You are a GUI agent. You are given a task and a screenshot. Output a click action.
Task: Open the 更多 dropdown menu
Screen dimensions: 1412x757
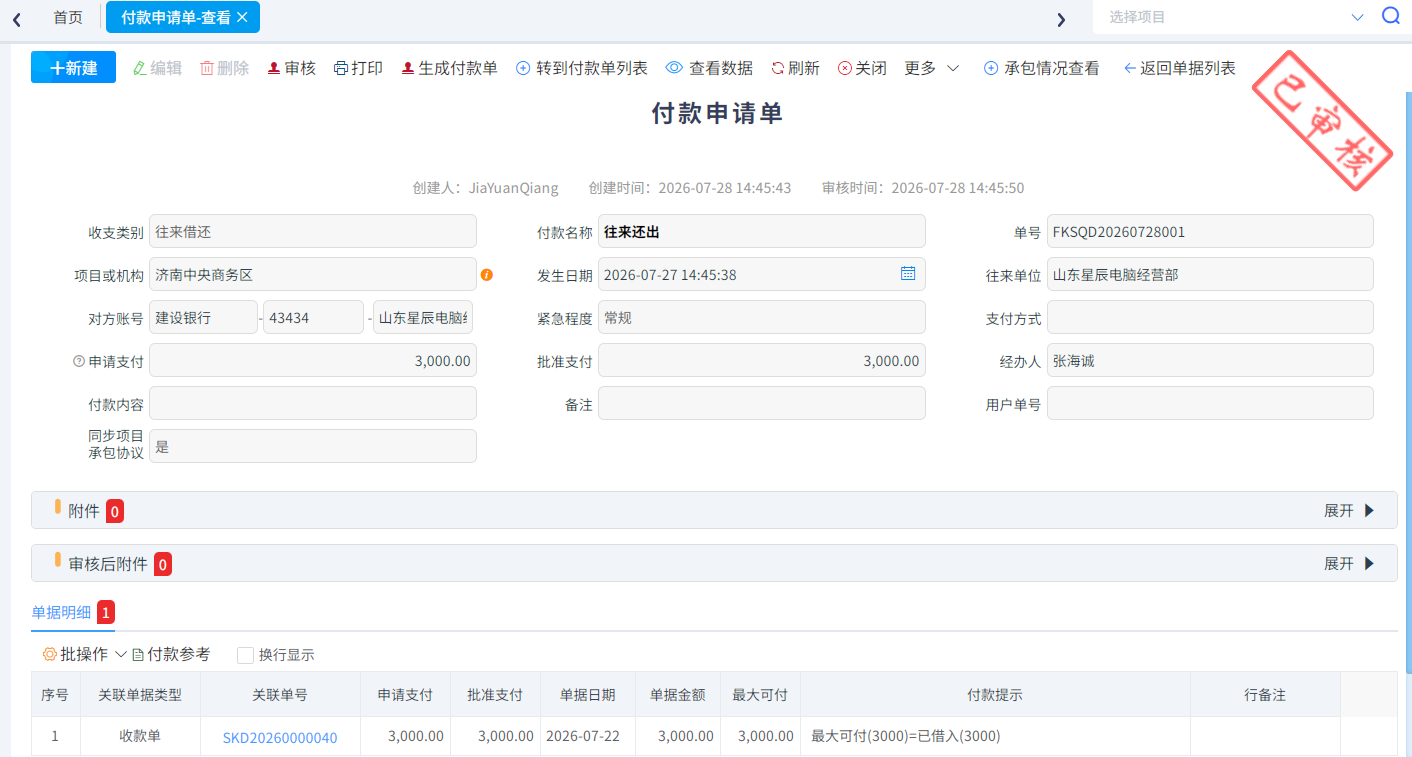[932, 68]
